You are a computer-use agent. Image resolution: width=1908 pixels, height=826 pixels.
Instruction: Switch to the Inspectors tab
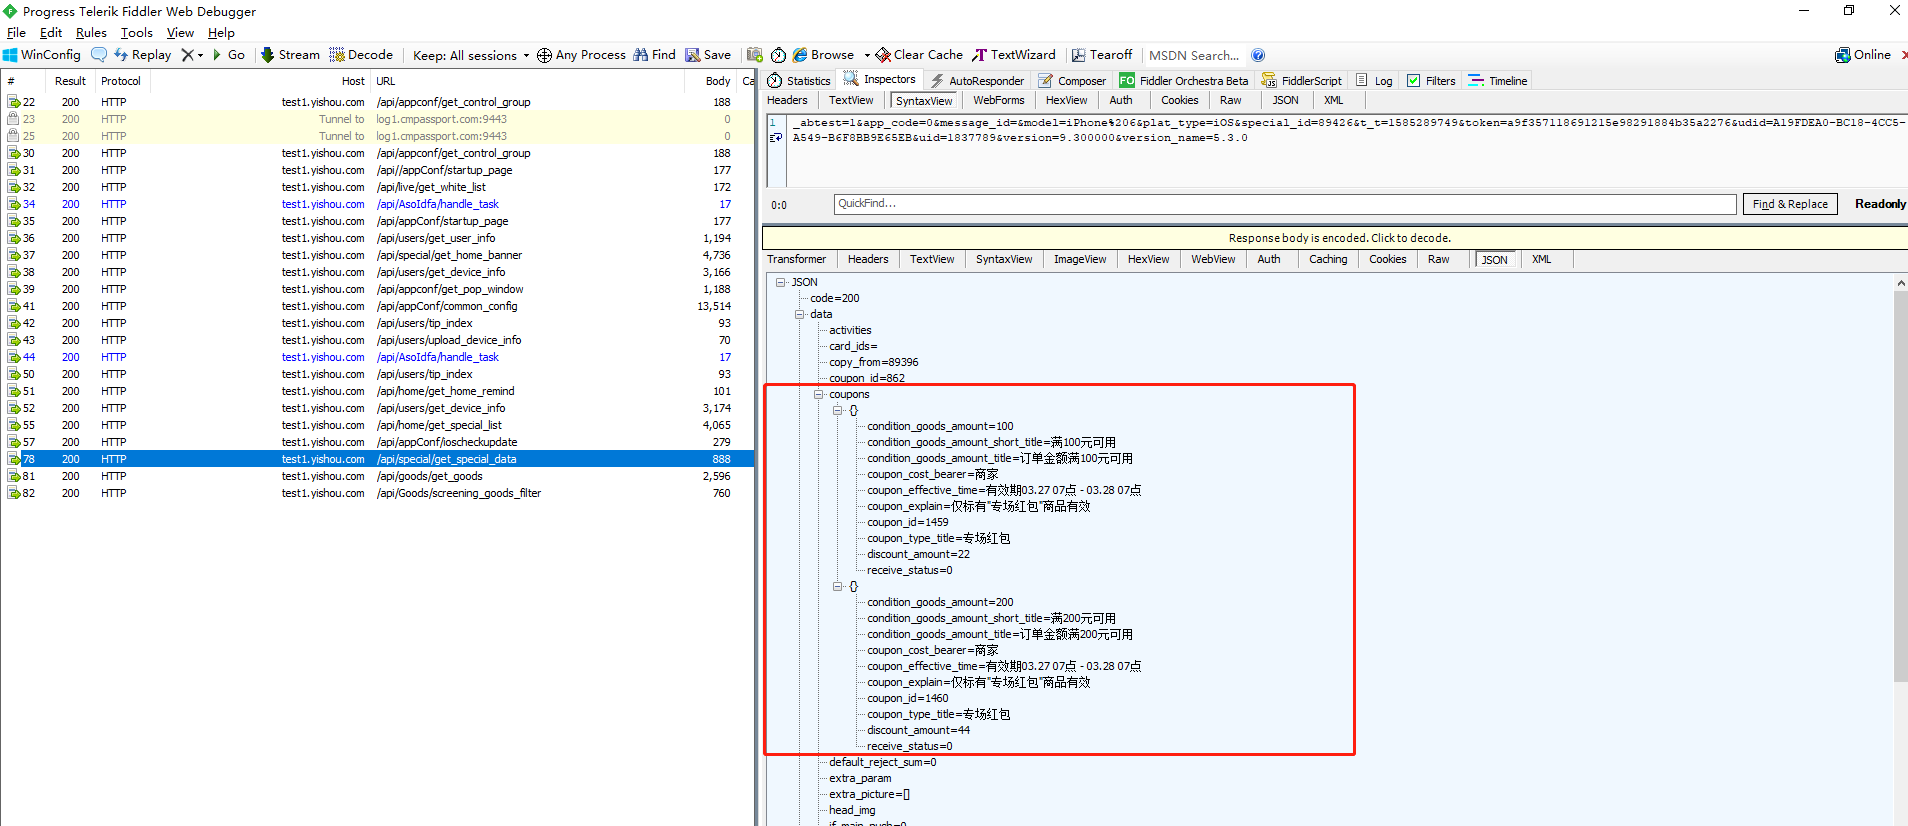coord(879,80)
